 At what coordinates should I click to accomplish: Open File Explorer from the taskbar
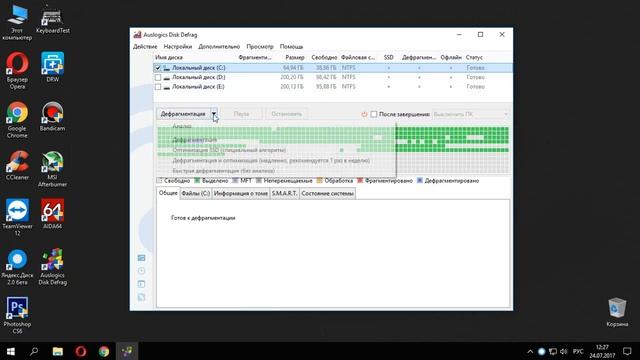(x=58, y=351)
